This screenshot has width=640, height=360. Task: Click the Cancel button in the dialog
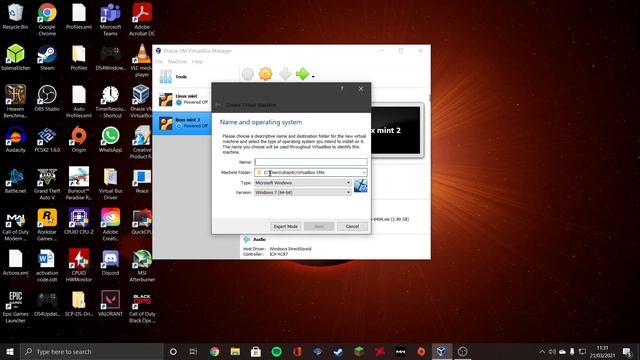coord(352,227)
